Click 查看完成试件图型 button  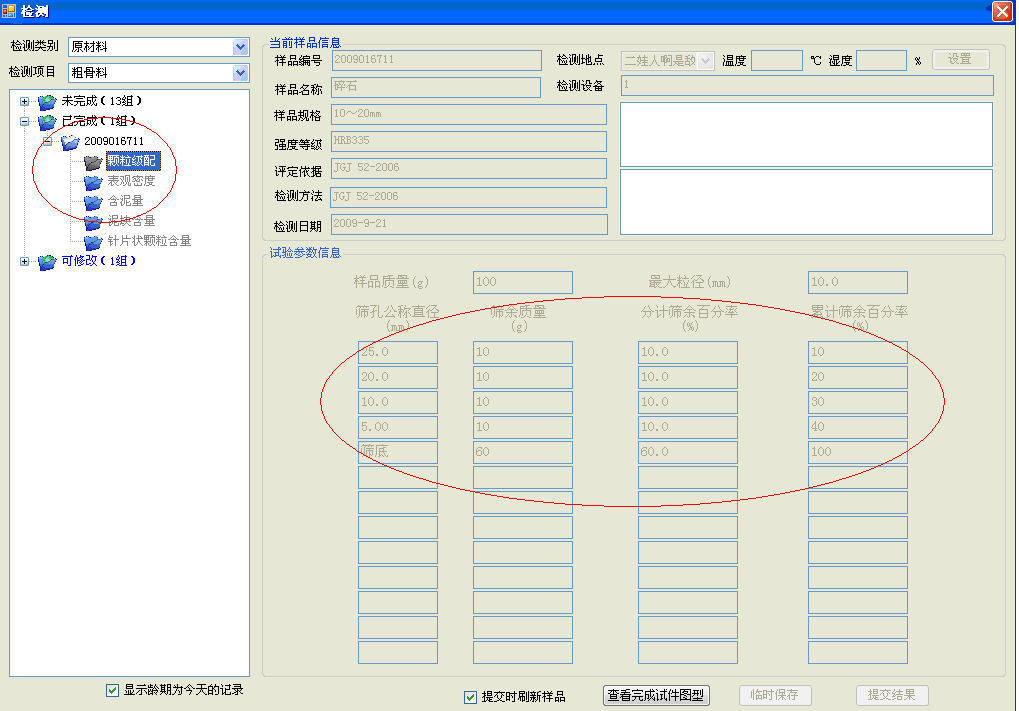[656, 696]
